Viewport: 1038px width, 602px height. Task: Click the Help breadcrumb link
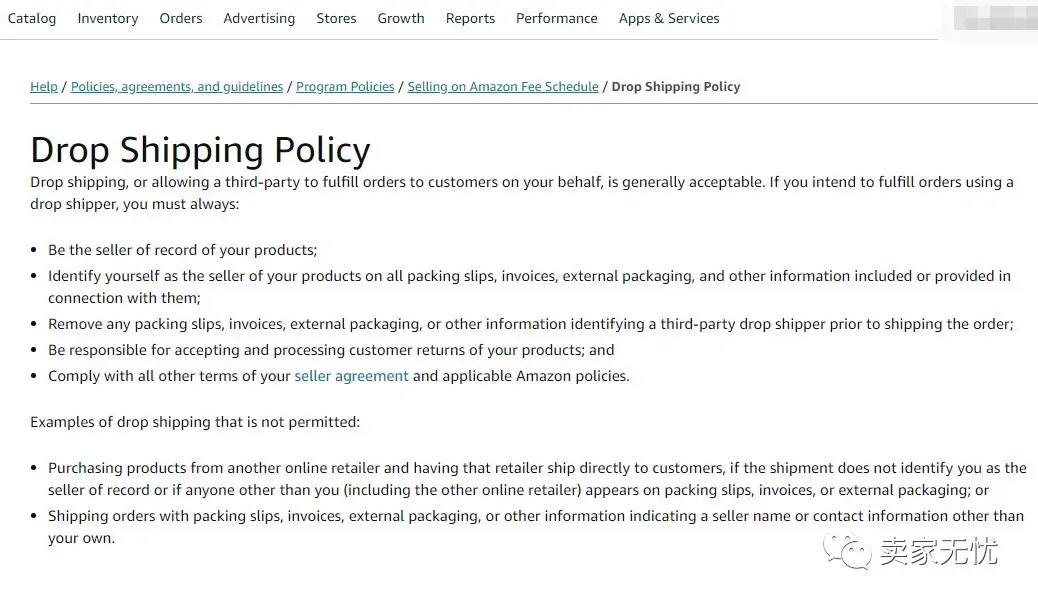44,87
